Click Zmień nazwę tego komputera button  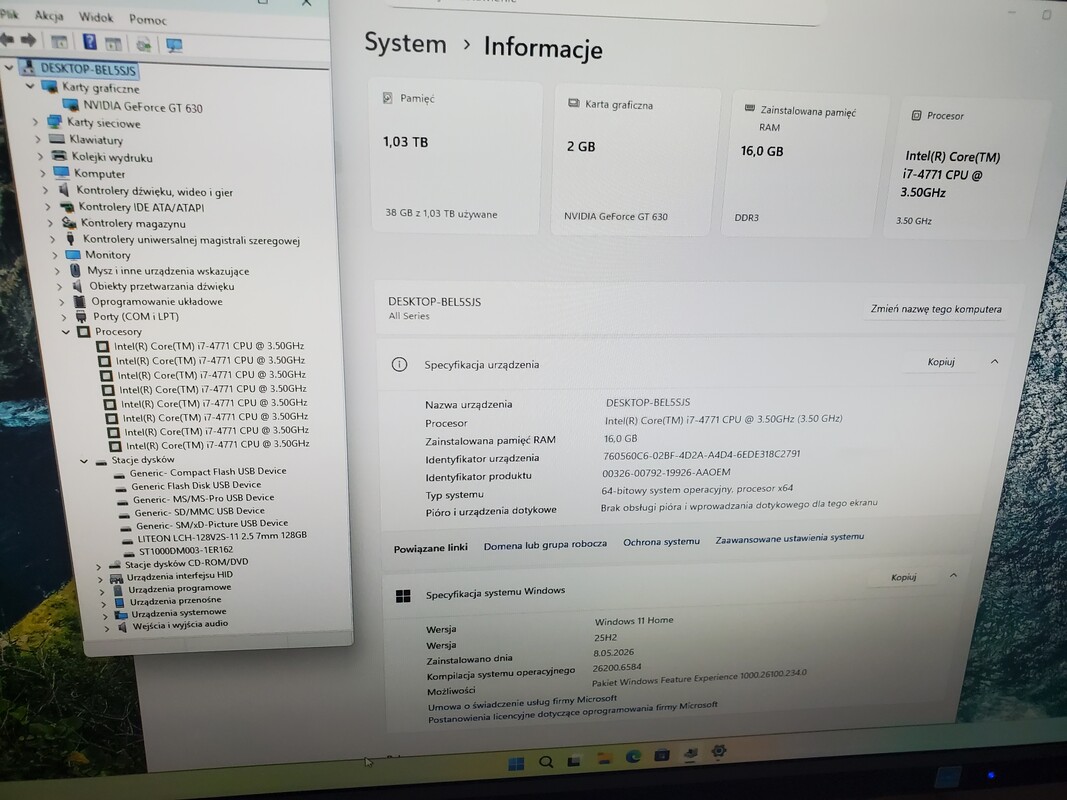point(936,309)
